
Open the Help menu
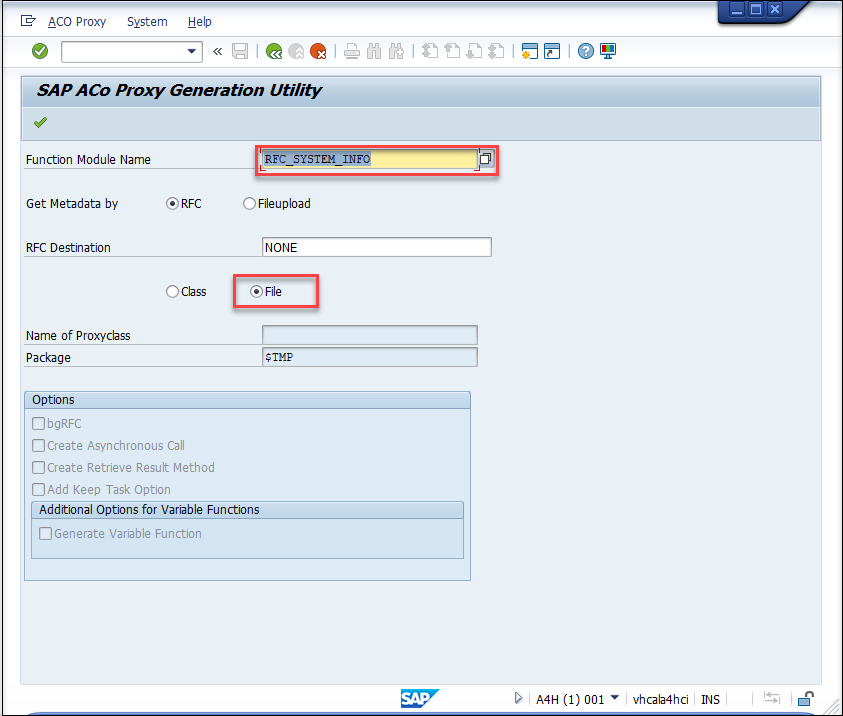click(x=199, y=22)
